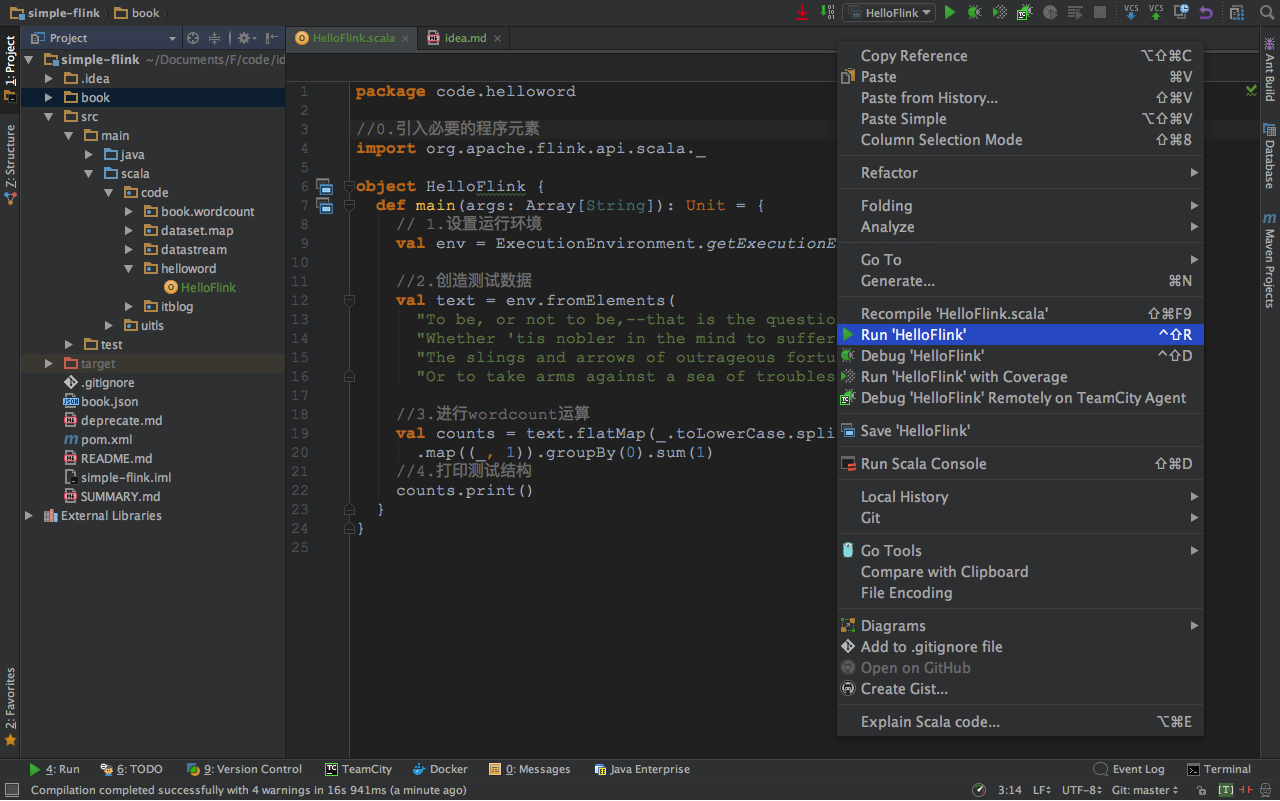Click the Debug bug icon in toolbar

[x=974, y=12]
